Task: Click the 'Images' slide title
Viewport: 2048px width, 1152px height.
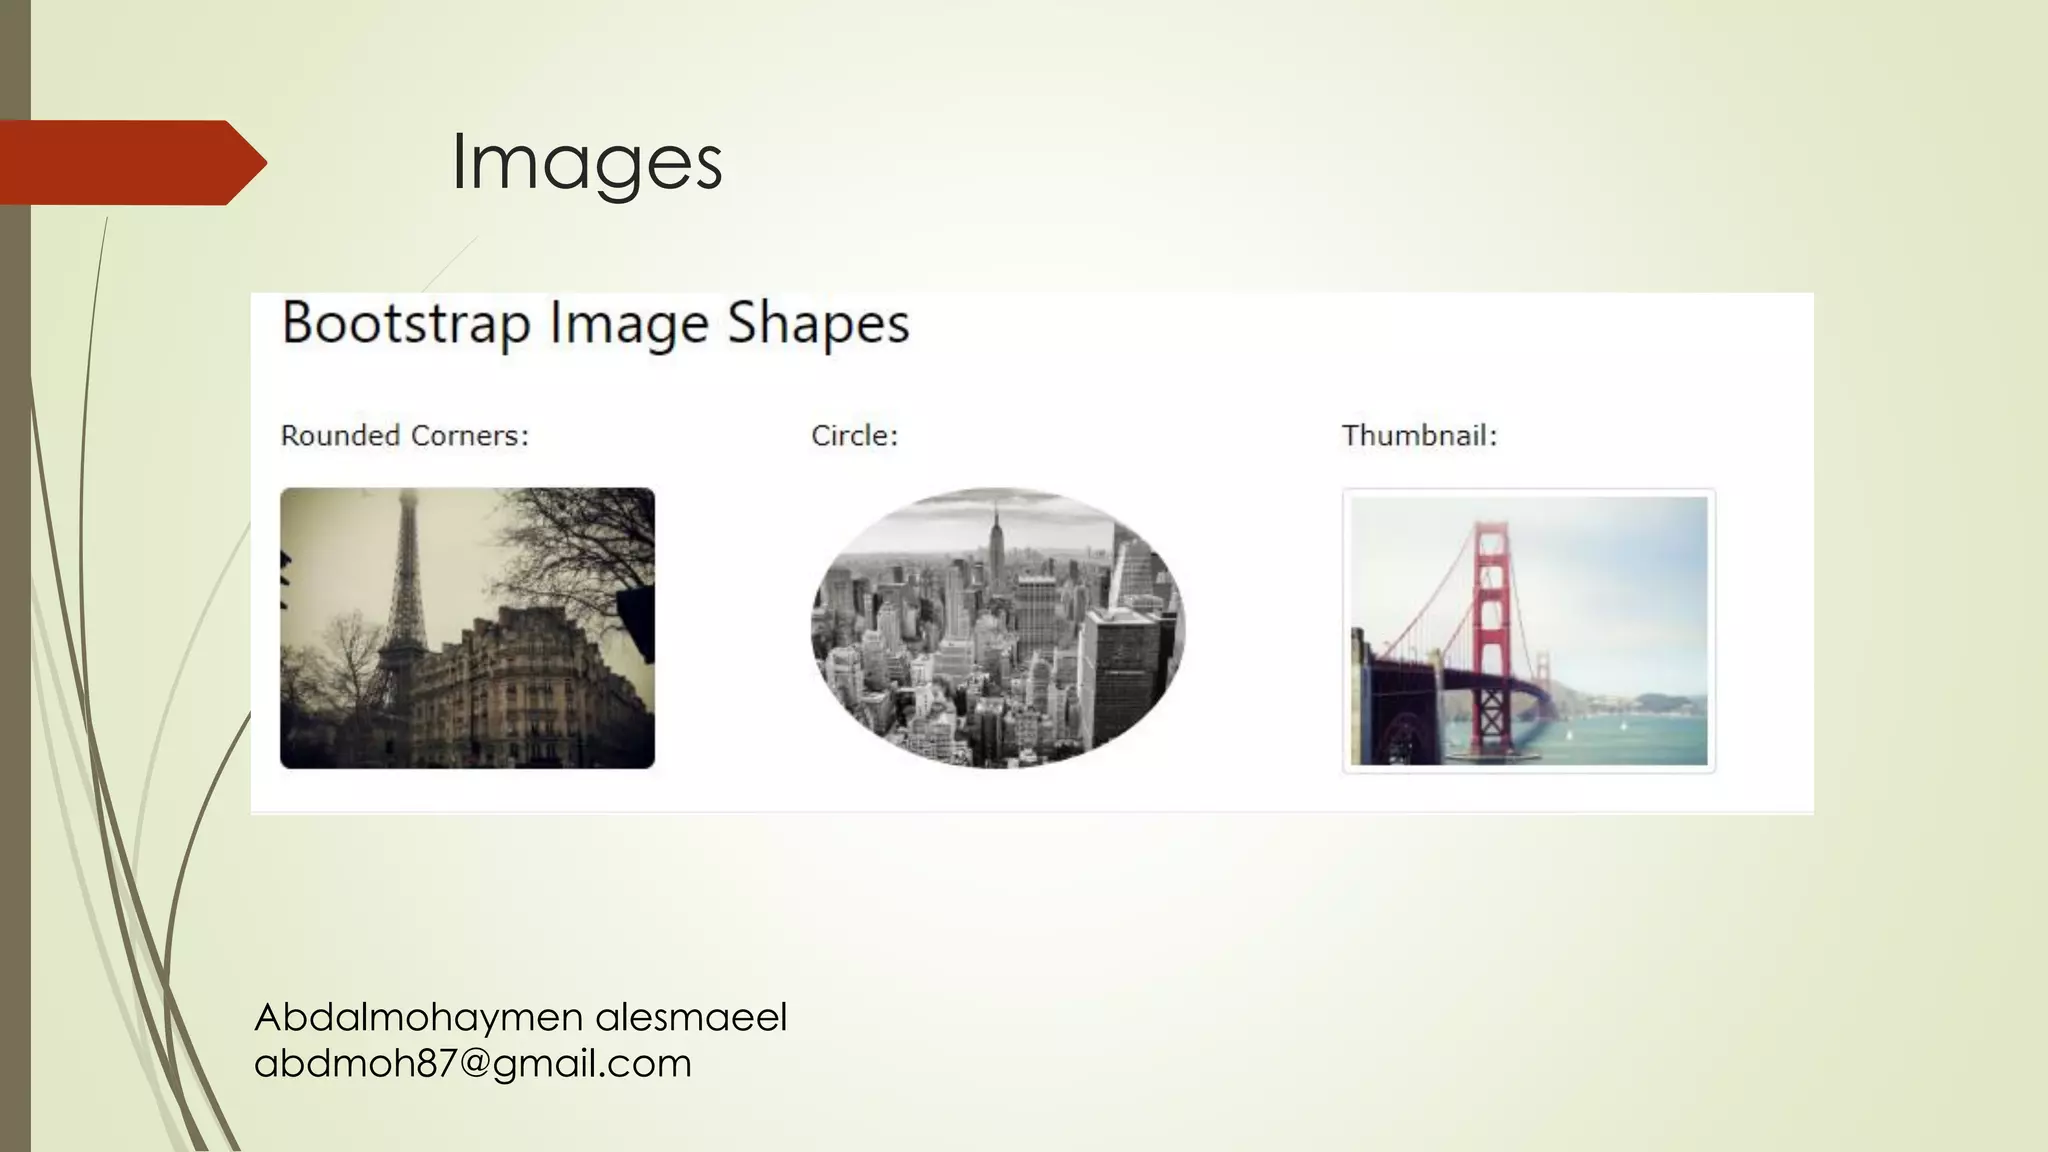Action: click(586, 162)
